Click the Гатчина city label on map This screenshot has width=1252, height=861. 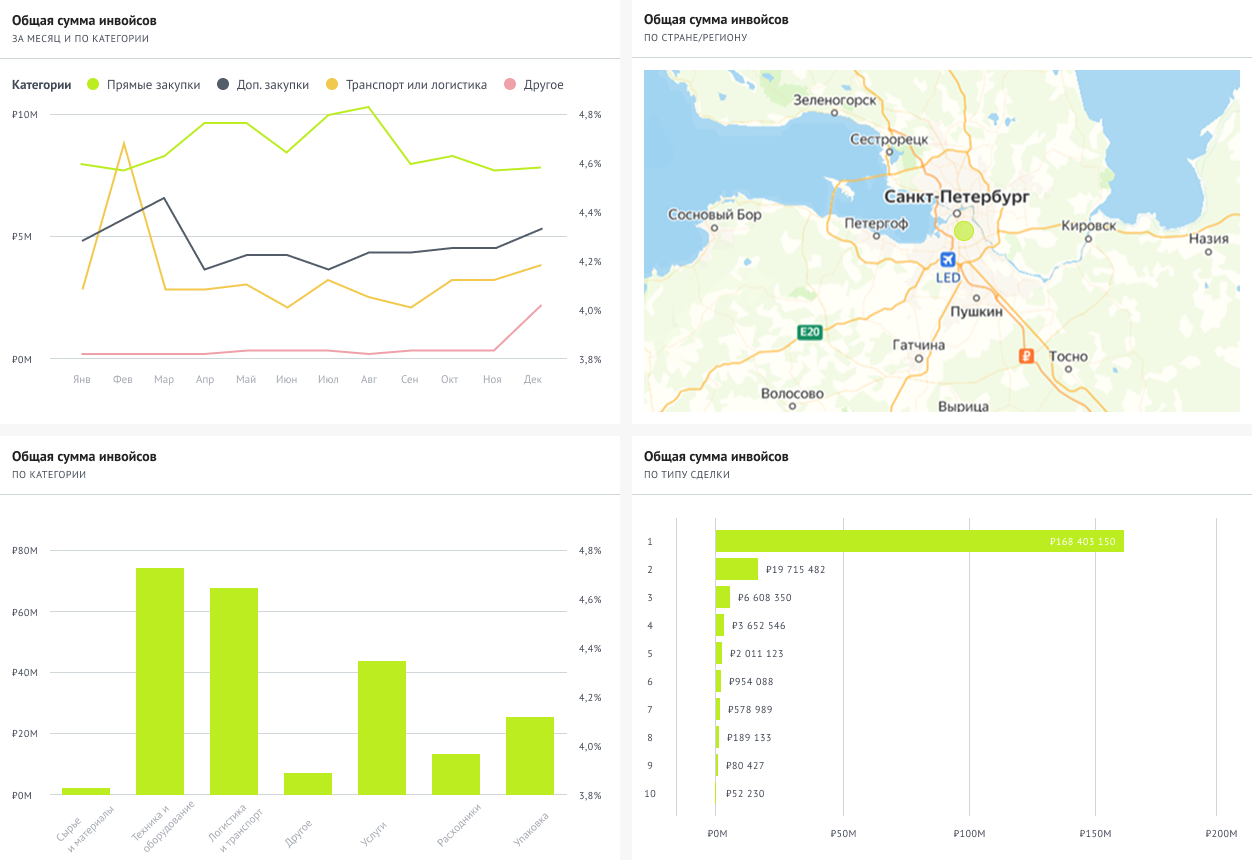(x=918, y=345)
